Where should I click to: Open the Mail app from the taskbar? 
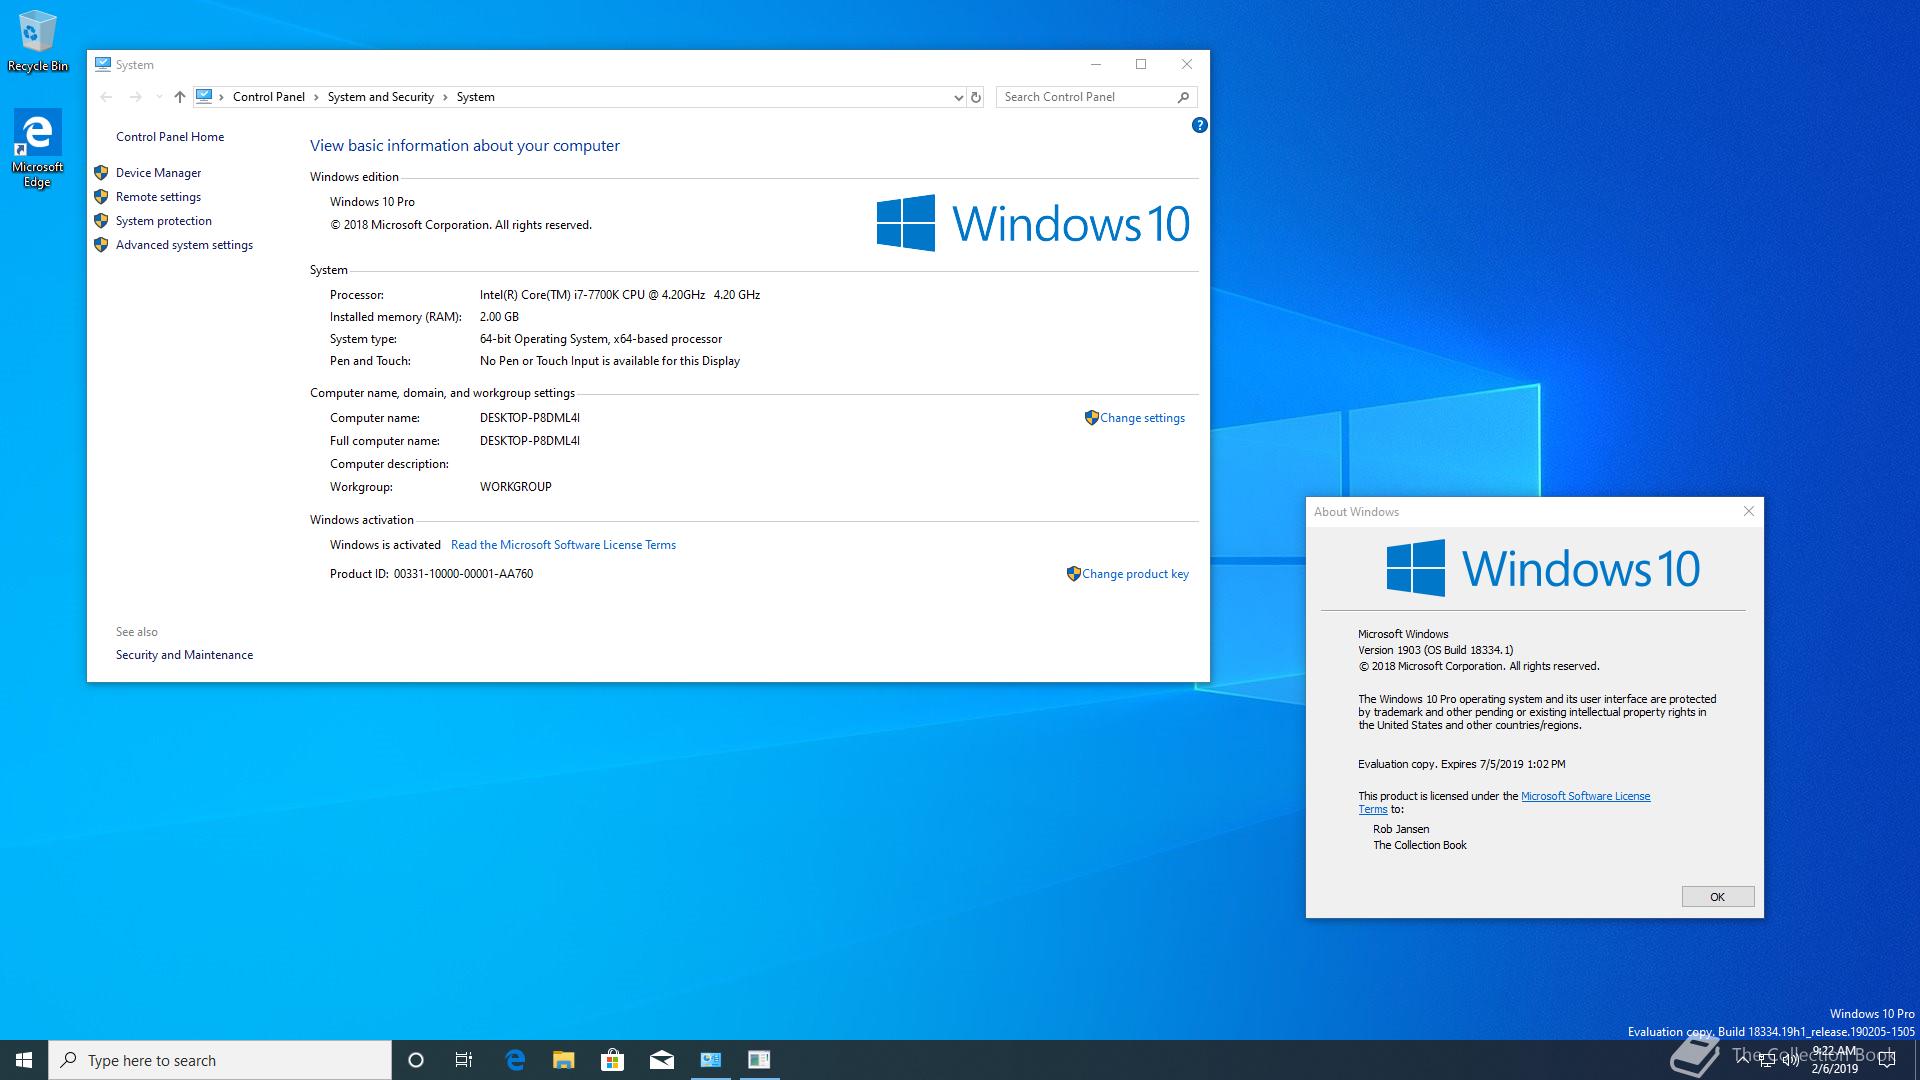click(x=662, y=1060)
